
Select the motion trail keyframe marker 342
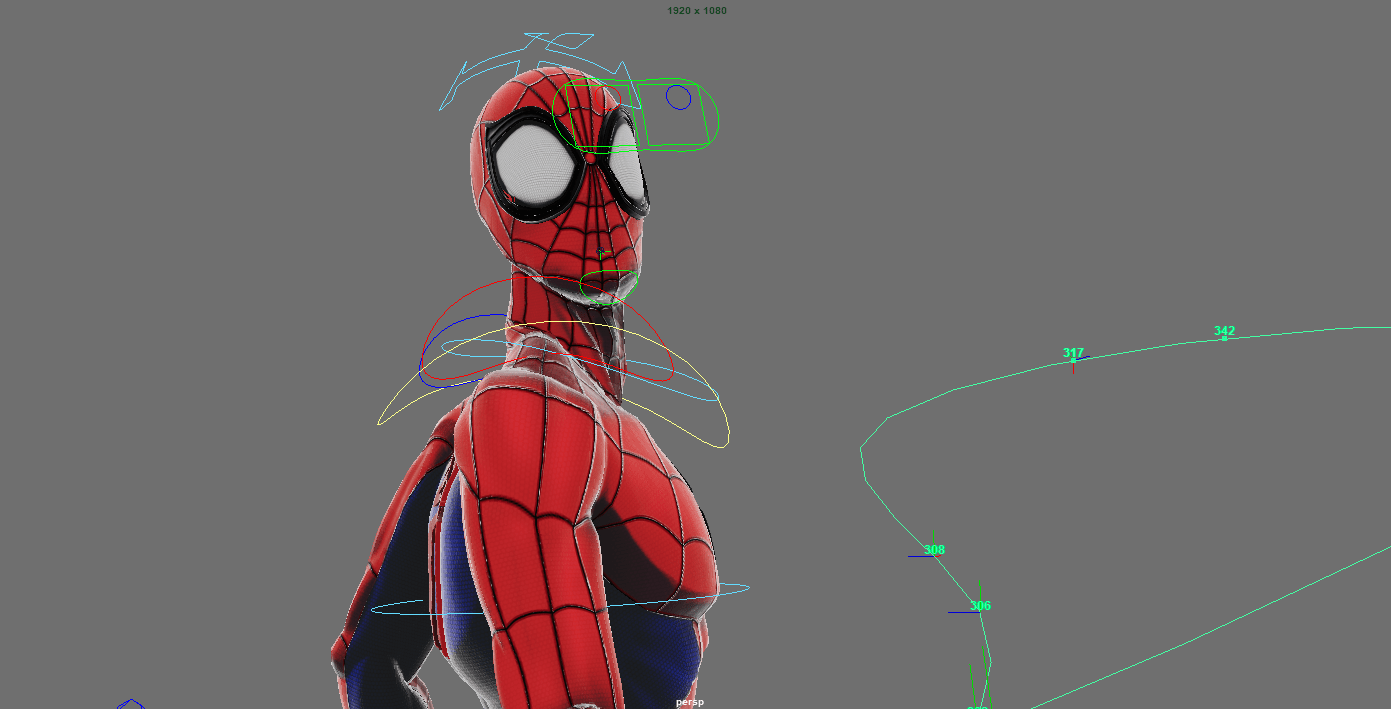pos(1224,331)
